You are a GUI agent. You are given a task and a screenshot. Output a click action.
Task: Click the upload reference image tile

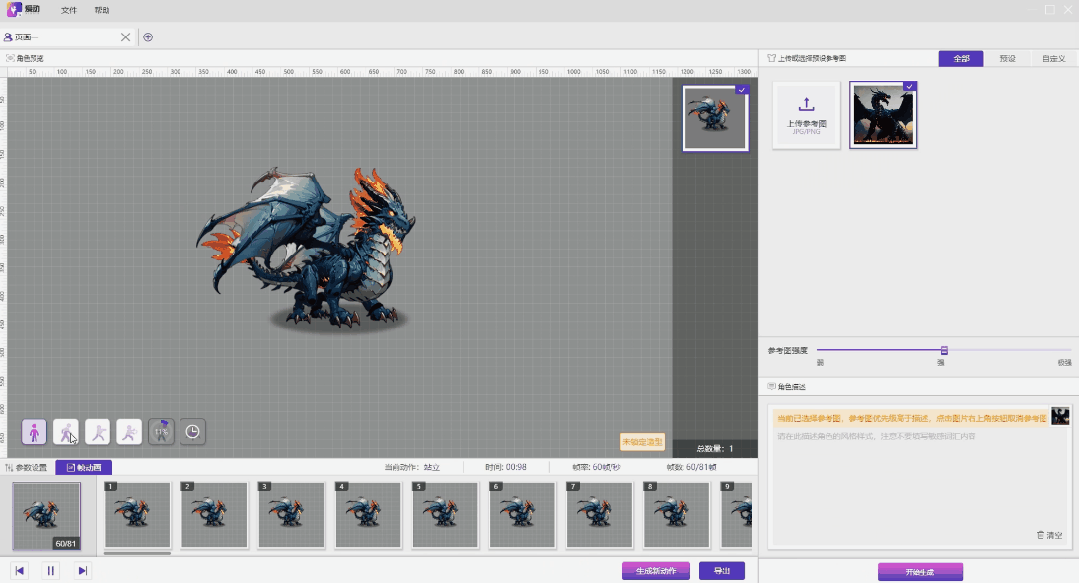pyautogui.click(x=806, y=115)
